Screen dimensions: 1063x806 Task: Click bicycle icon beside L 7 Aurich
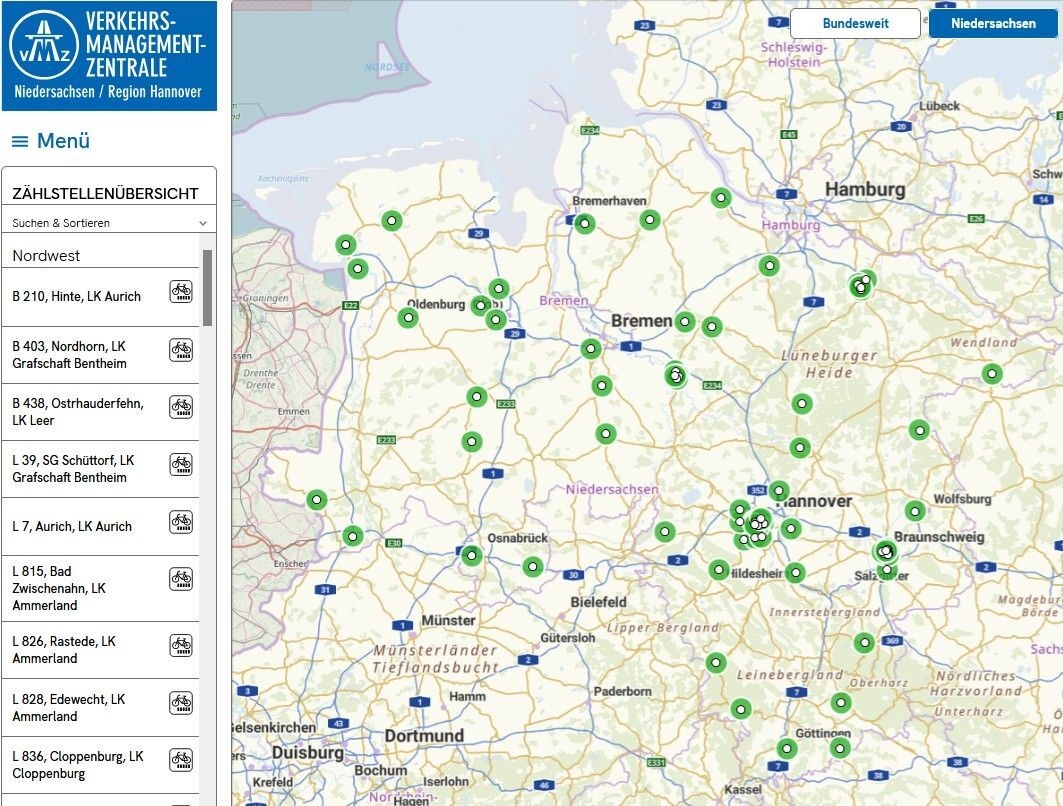pyautogui.click(x=181, y=521)
